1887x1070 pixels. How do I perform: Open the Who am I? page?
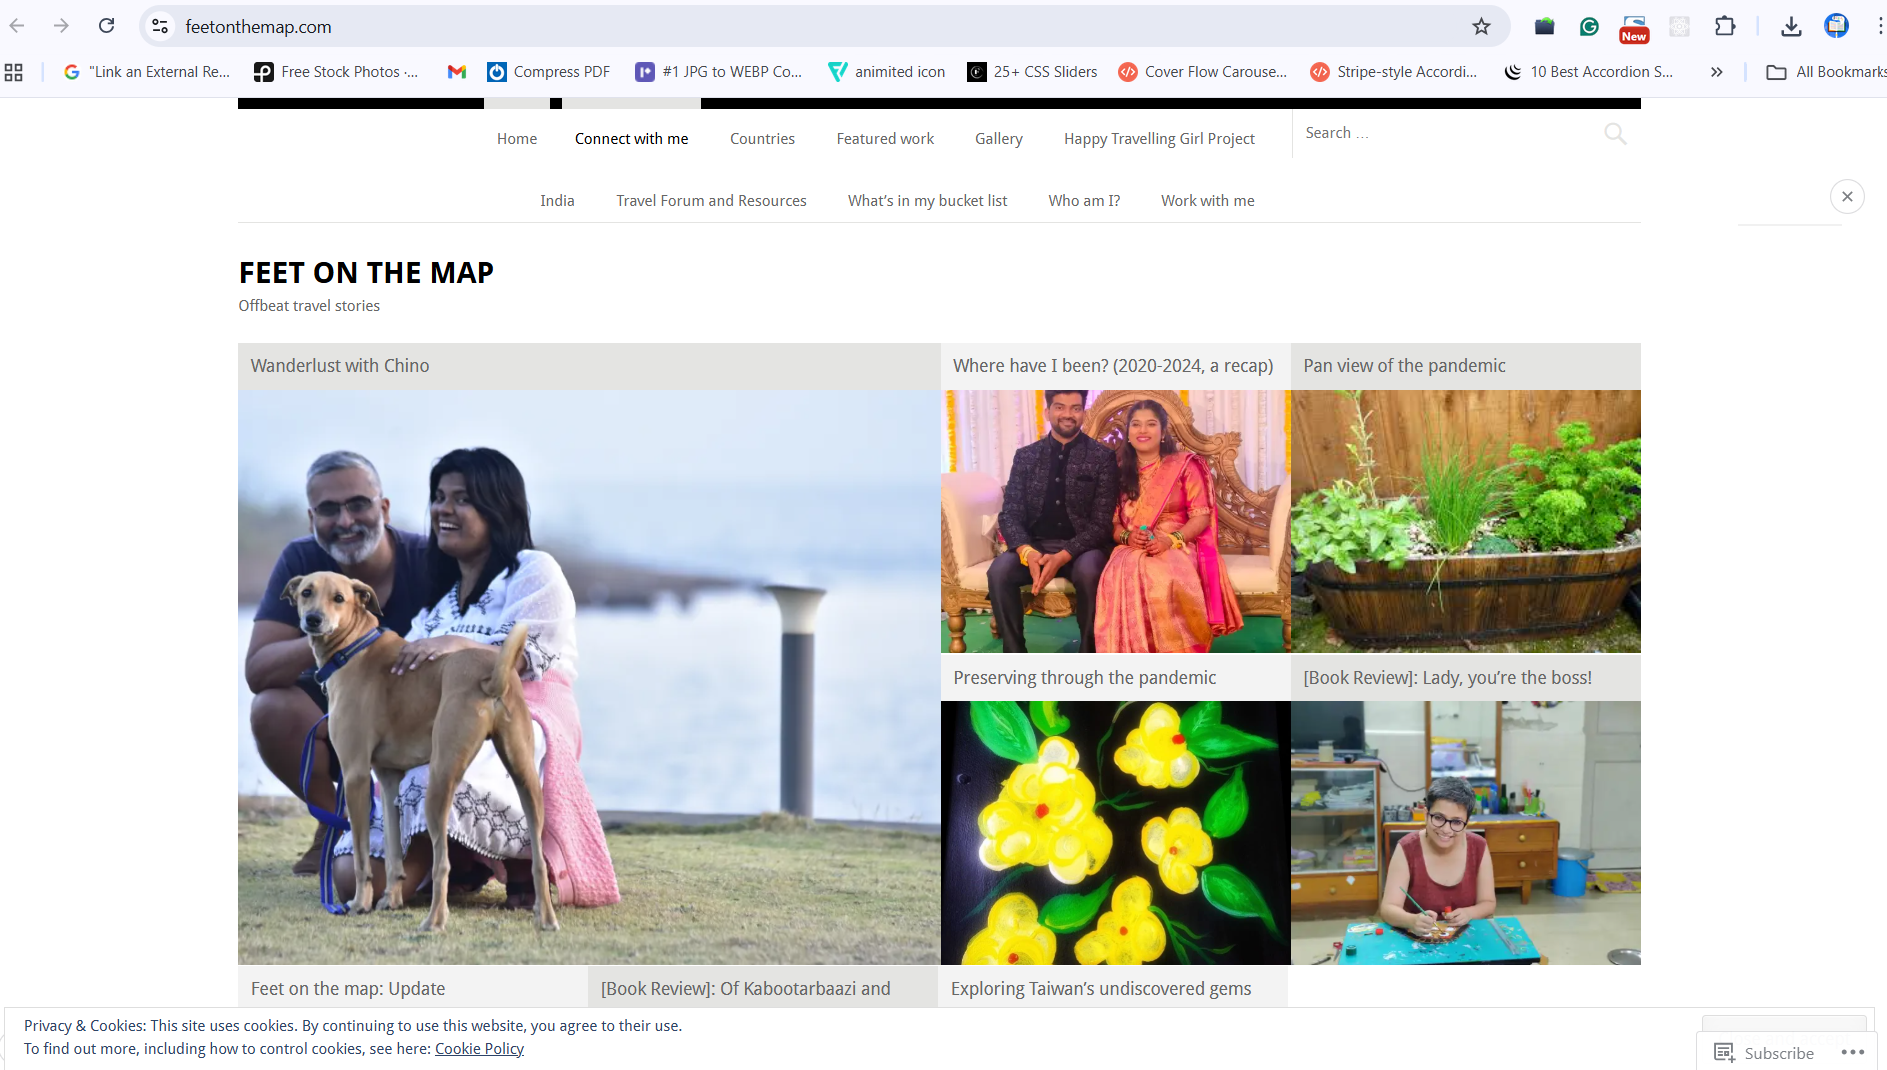[x=1084, y=201]
